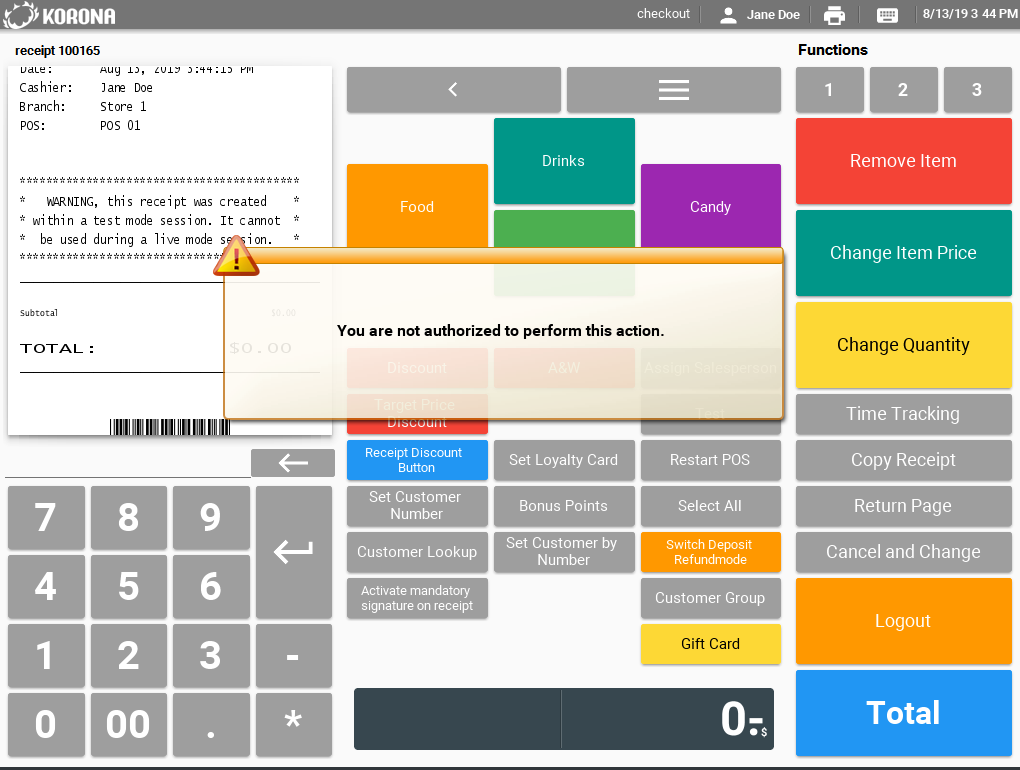1020x770 pixels.
Task: Click the keypad input line field
Action: pyautogui.click(x=128, y=463)
